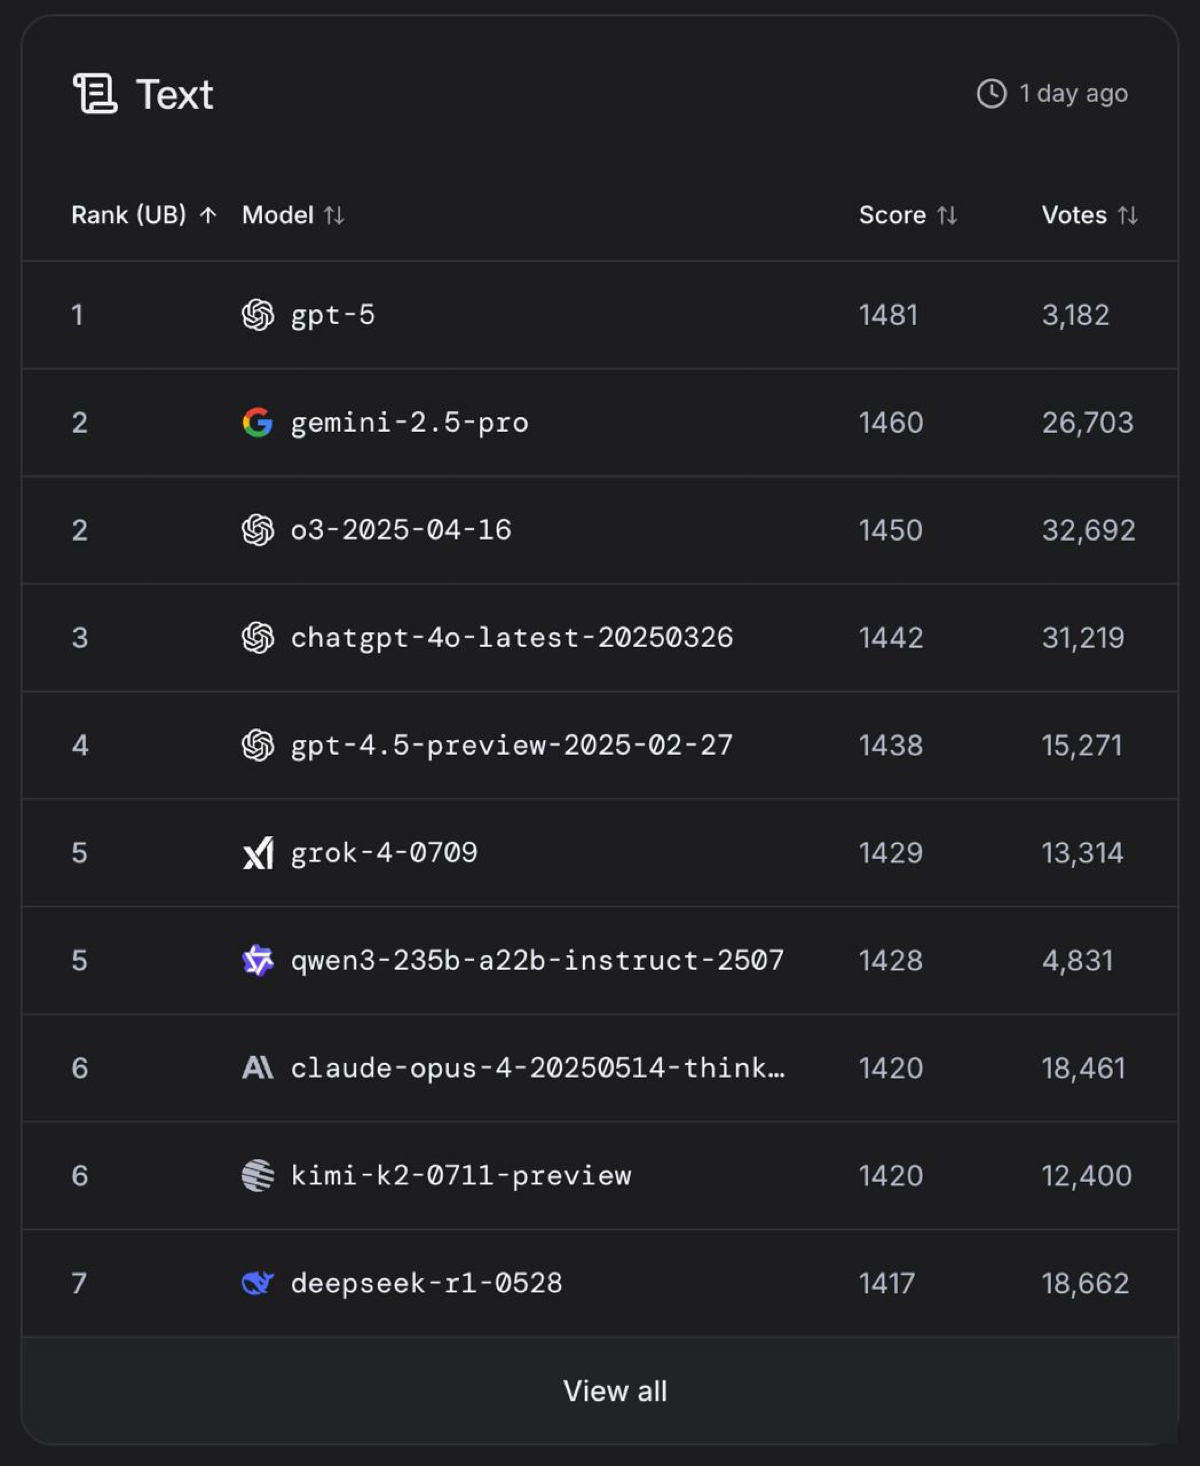Click vote count 18,662
Screen dimensions: 1200x1466
click(1086, 1283)
